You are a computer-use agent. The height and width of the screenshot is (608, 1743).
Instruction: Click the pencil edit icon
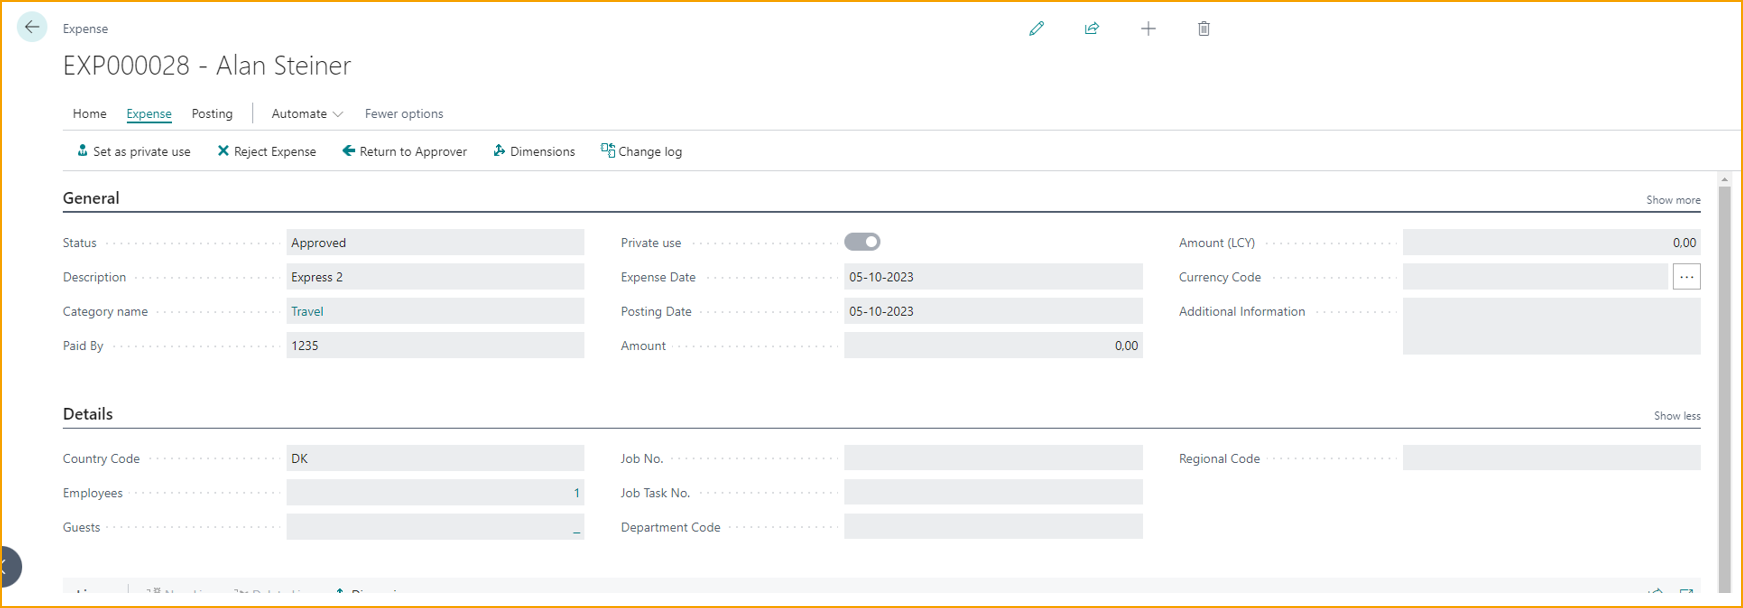1036,29
